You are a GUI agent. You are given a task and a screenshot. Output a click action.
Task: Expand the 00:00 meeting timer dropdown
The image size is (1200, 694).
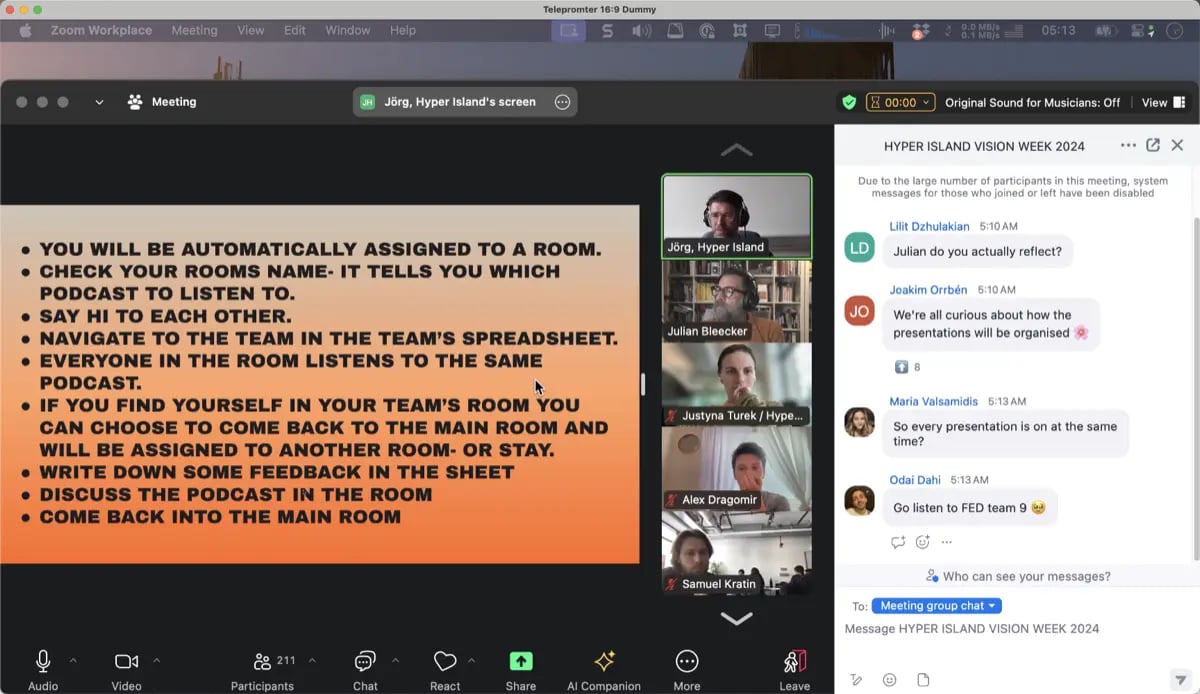tap(900, 101)
